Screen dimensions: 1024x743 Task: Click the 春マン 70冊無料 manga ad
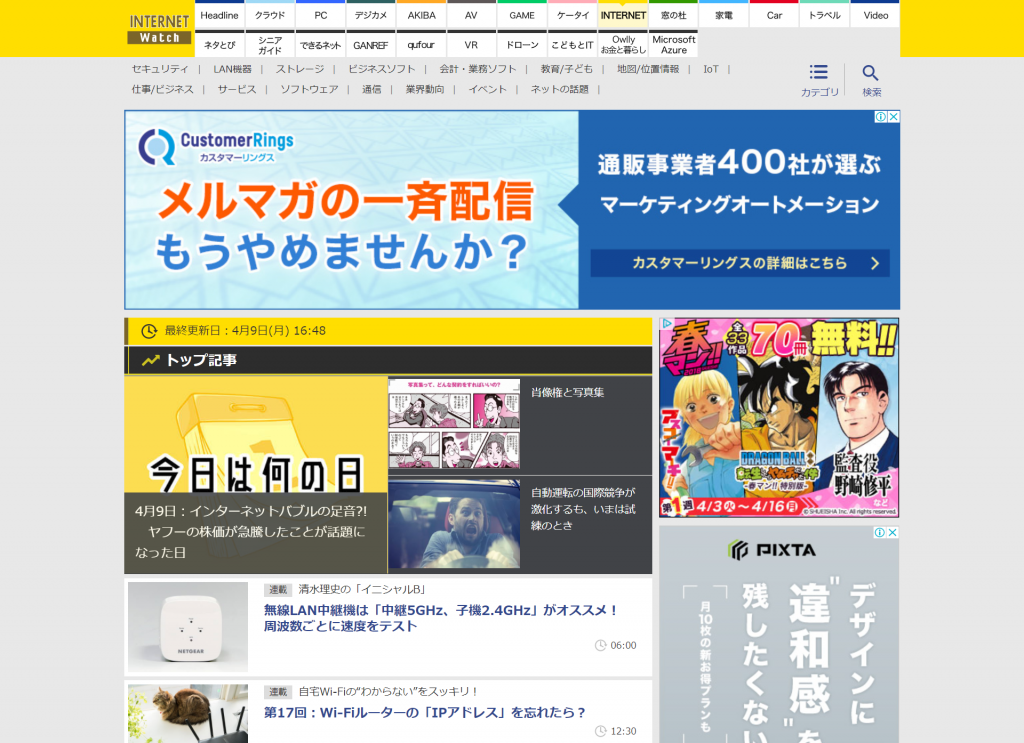[x=779, y=418]
